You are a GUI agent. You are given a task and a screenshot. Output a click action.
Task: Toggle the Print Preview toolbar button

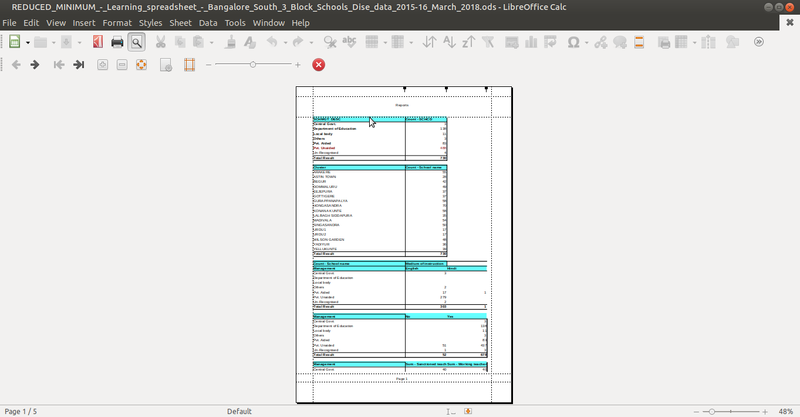click(x=136, y=42)
